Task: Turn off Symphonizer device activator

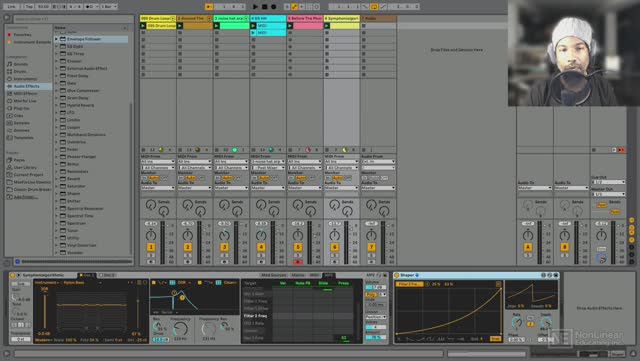Action: 13,275
